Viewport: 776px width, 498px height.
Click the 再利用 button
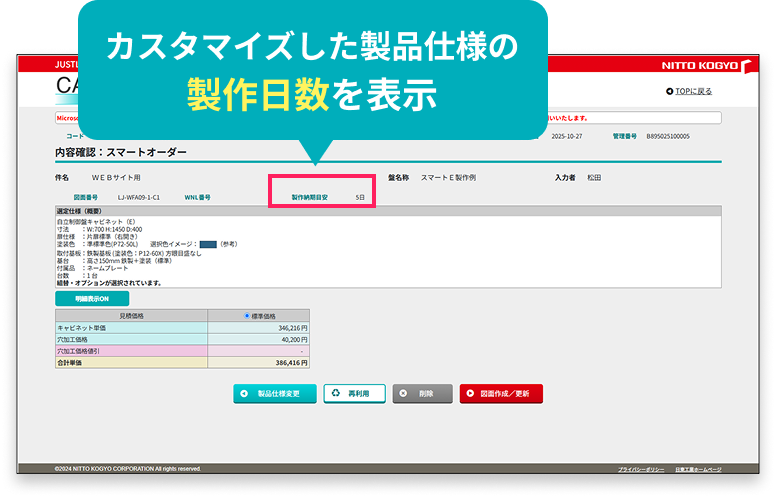point(354,394)
